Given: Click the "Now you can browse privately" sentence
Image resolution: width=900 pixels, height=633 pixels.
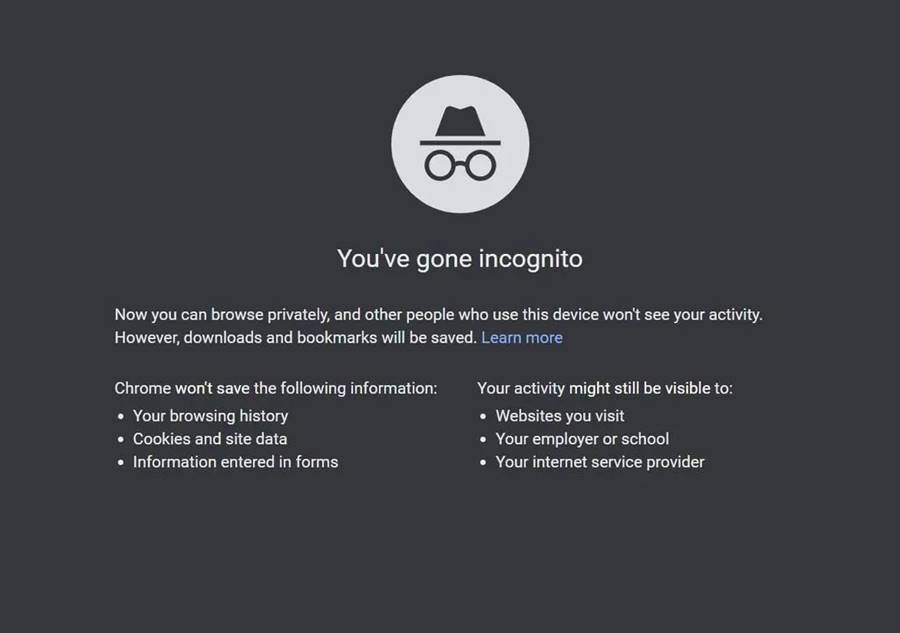Looking at the screenshot, I should (x=439, y=314).
